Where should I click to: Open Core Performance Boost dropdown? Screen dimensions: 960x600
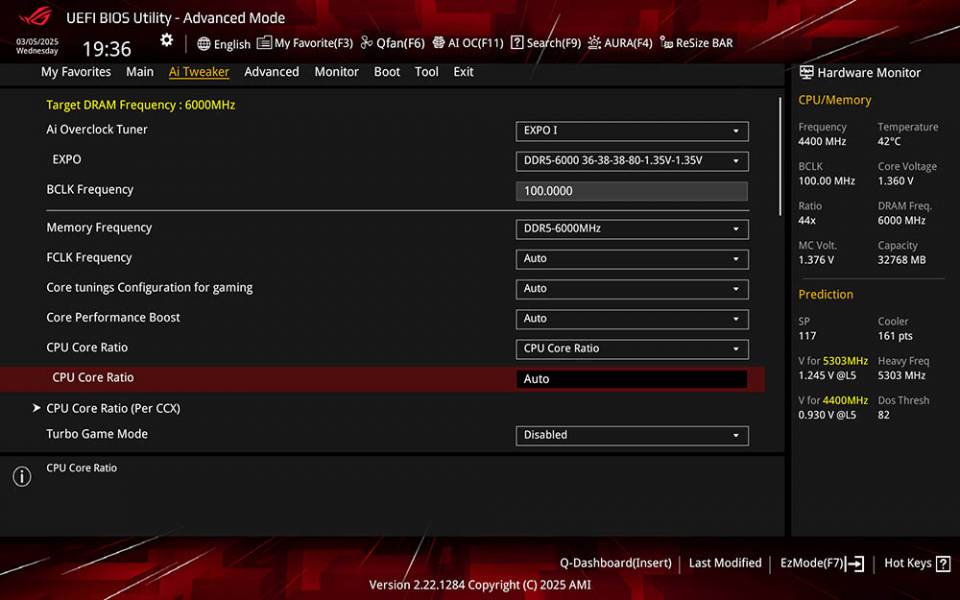632,319
